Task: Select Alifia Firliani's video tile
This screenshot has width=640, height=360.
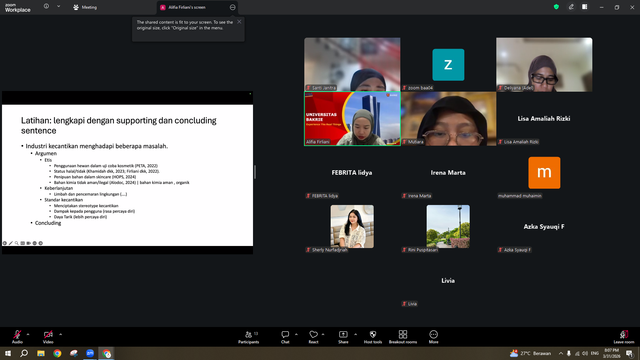Action: tap(352, 118)
